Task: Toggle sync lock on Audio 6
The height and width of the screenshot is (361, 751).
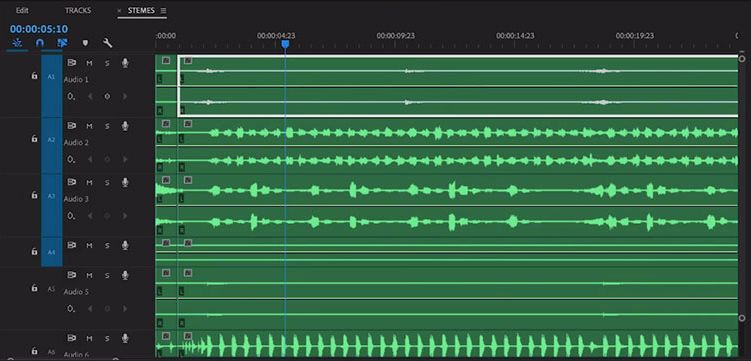Action: pyautogui.click(x=71, y=338)
